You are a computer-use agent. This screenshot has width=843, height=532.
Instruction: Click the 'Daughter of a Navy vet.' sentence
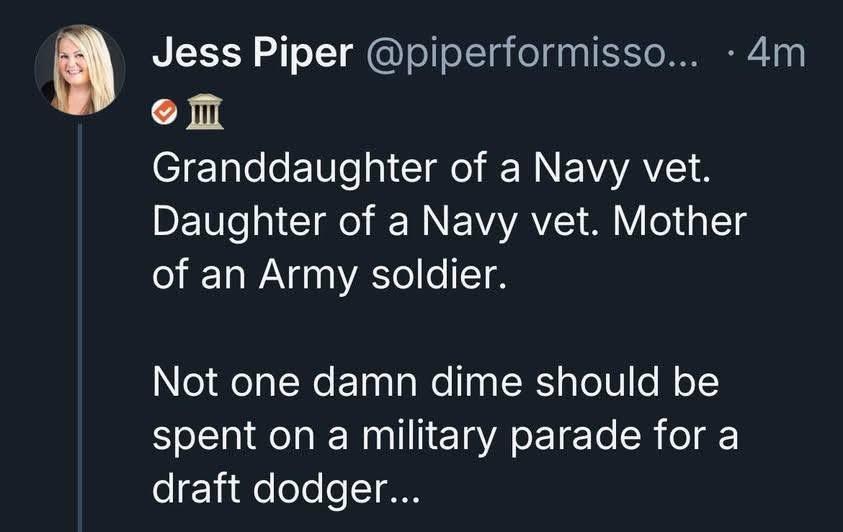[x=361, y=222]
